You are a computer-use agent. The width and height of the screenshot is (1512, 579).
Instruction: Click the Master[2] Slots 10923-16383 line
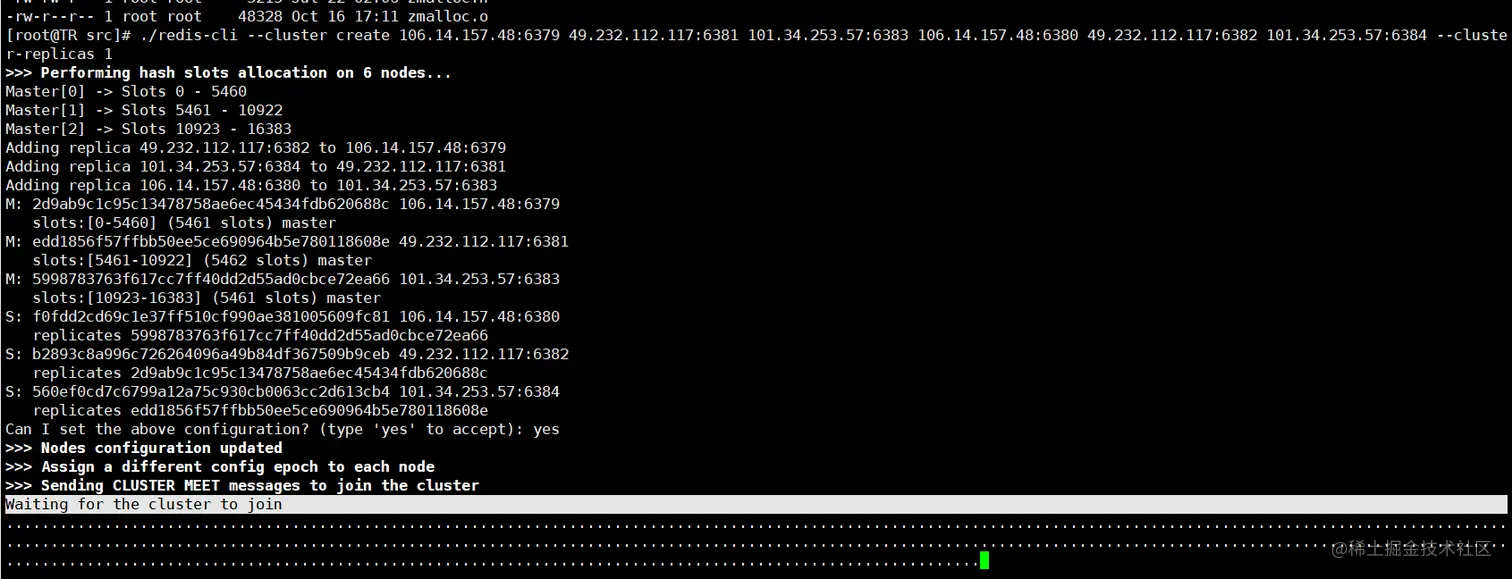150,128
